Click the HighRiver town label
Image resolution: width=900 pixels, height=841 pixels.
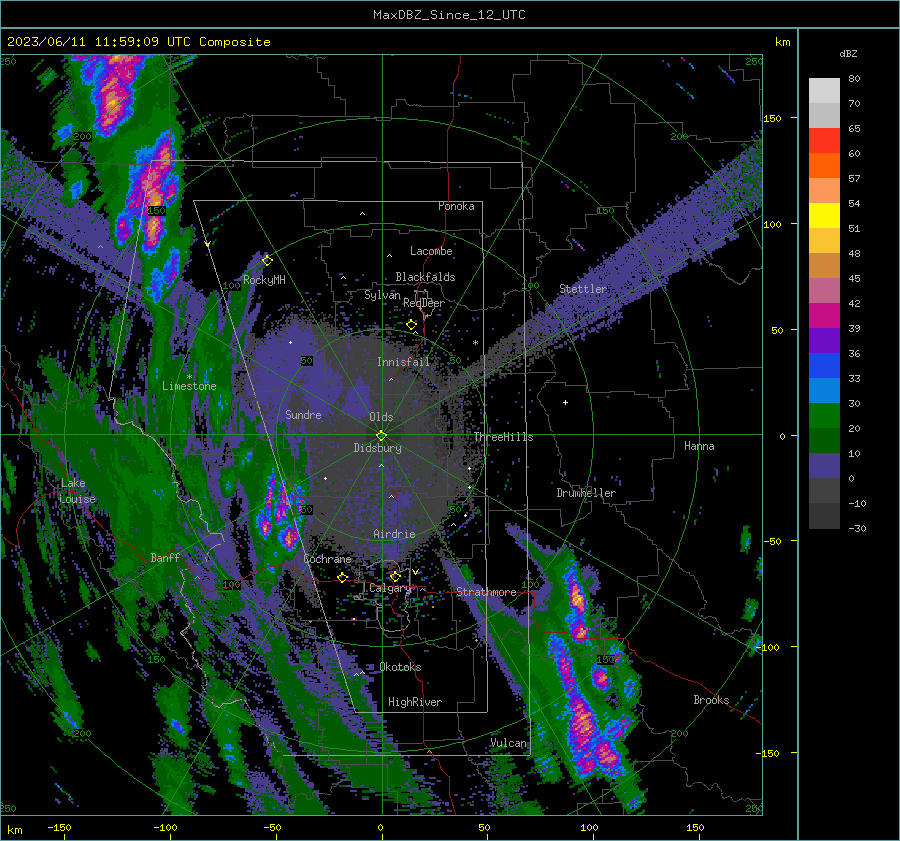tap(415, 702)
